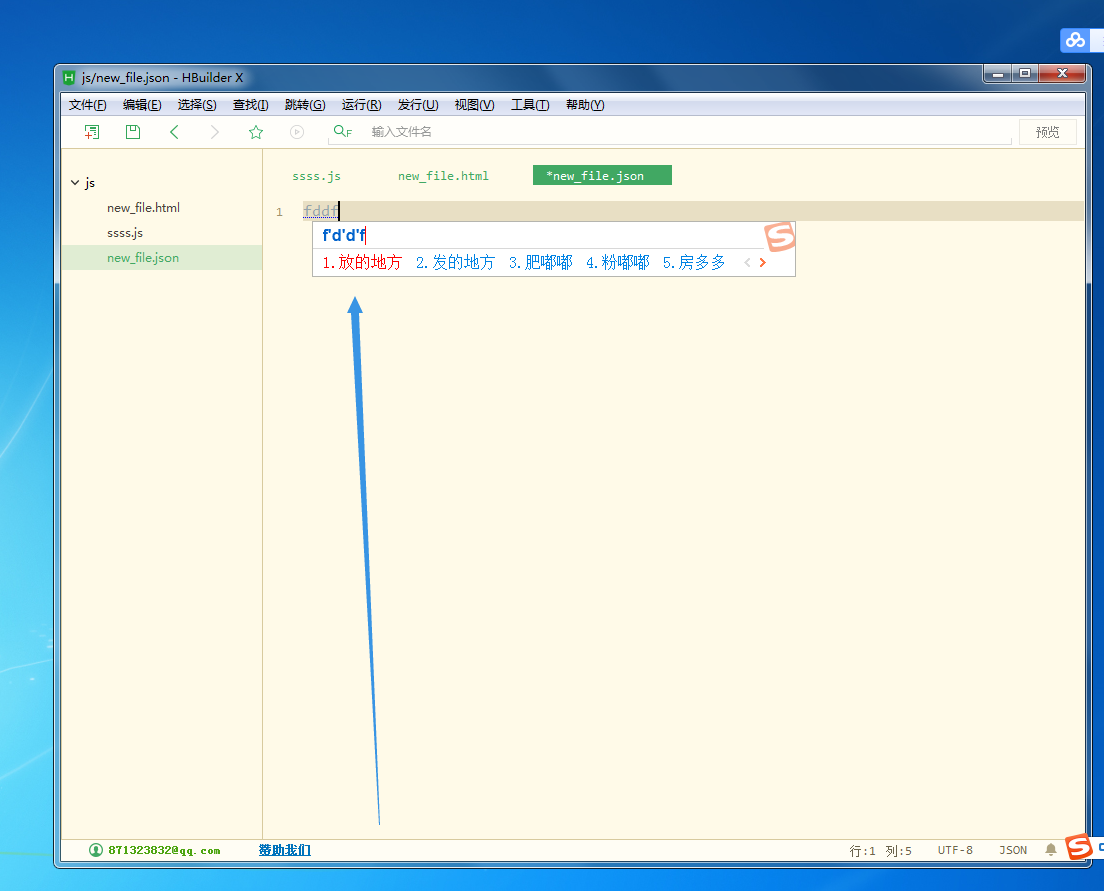Go back with the left arrow icon
The height and width of the screenshot is (891, 1104).
174,132
